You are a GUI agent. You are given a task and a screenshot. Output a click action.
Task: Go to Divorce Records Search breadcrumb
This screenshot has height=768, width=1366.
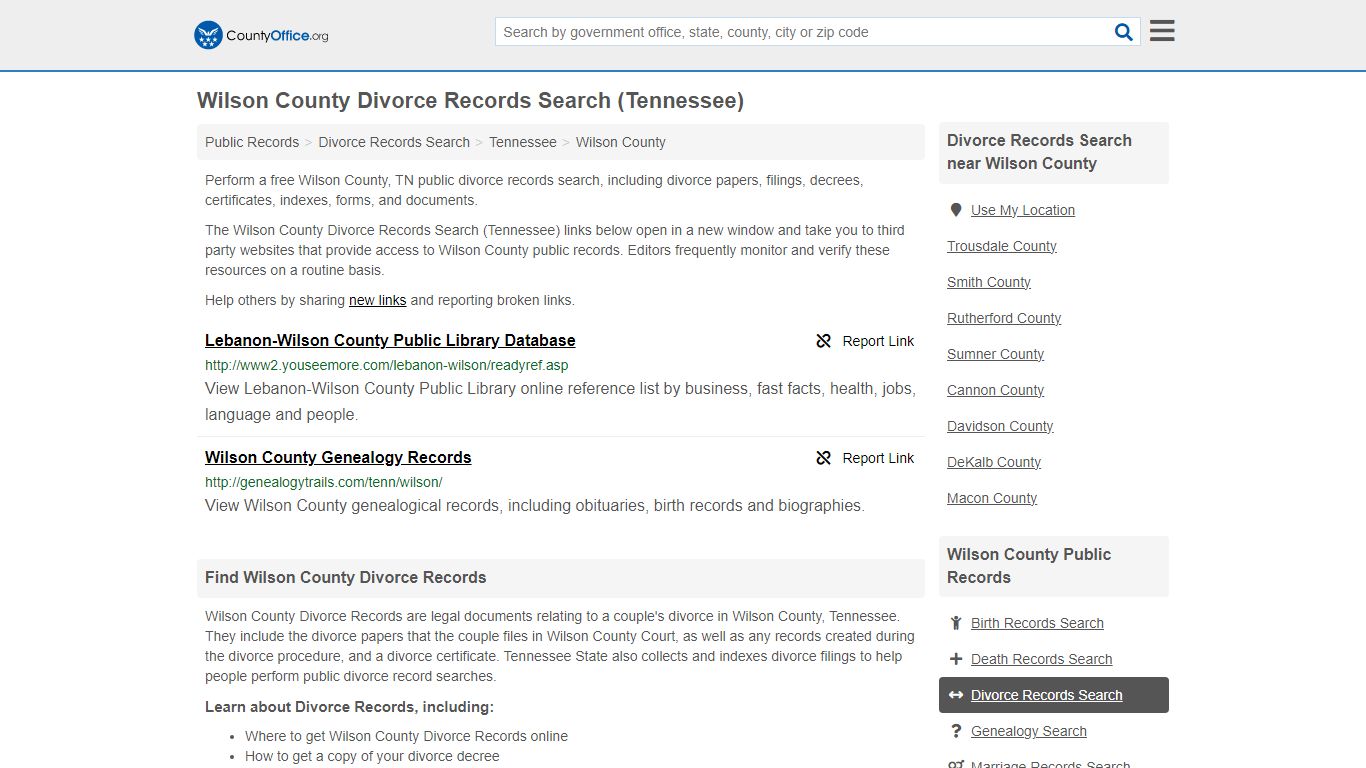(394, 142)
